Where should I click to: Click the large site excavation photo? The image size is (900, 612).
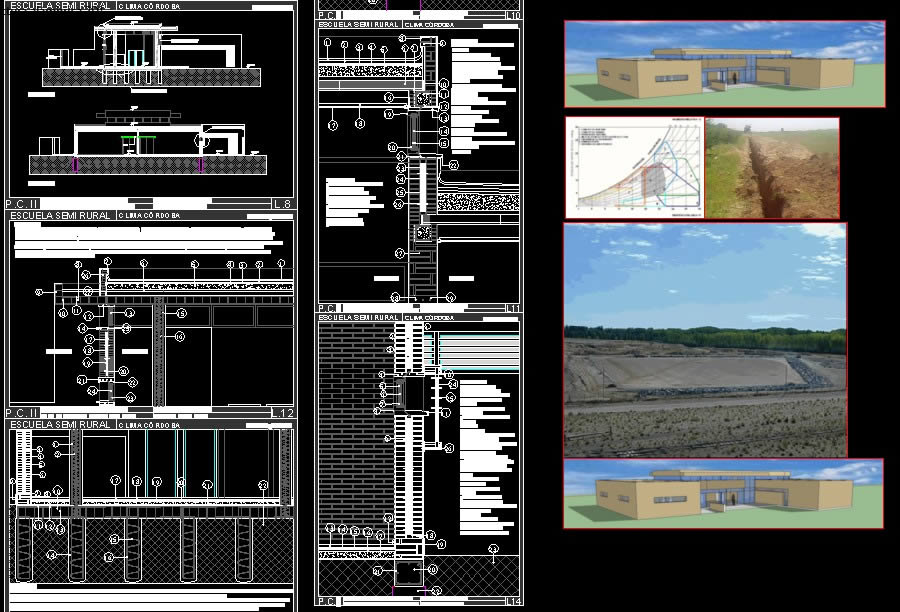[705, 340]
